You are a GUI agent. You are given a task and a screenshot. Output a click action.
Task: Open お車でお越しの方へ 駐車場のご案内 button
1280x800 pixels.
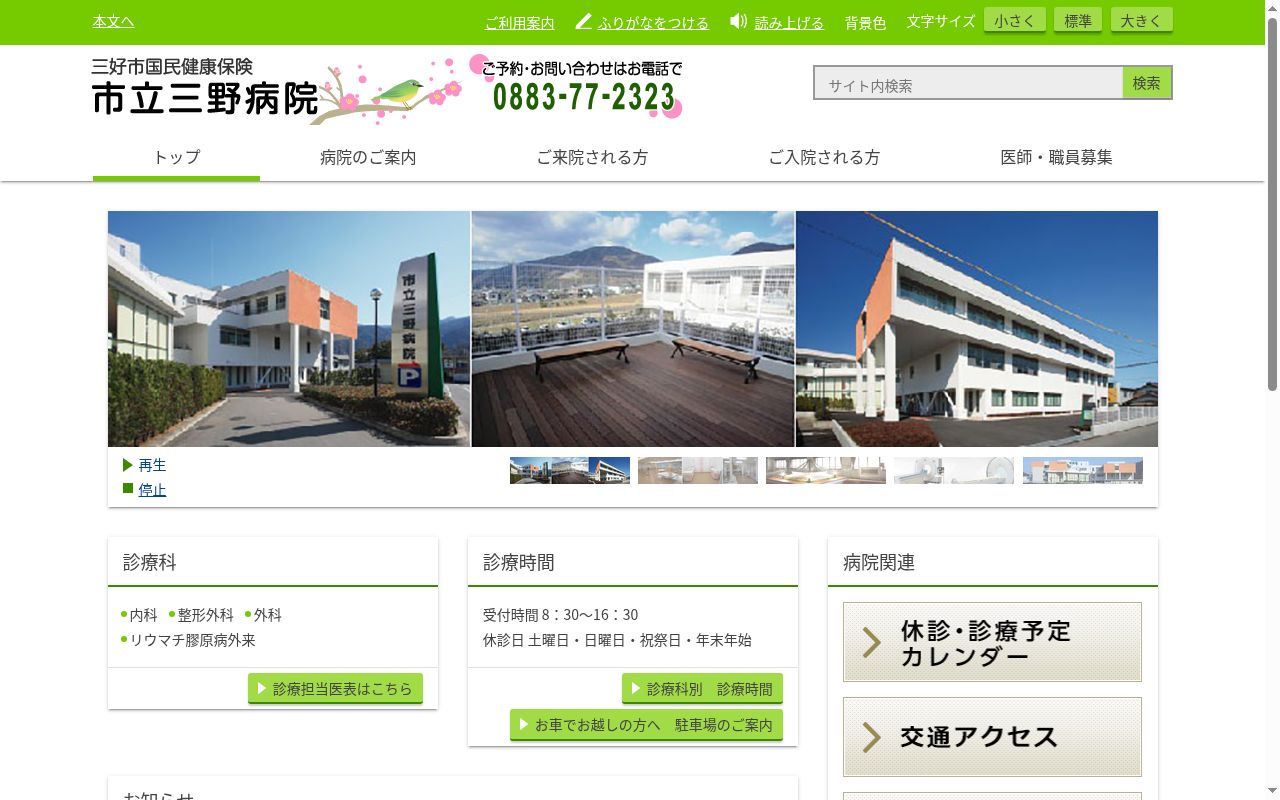646,724
